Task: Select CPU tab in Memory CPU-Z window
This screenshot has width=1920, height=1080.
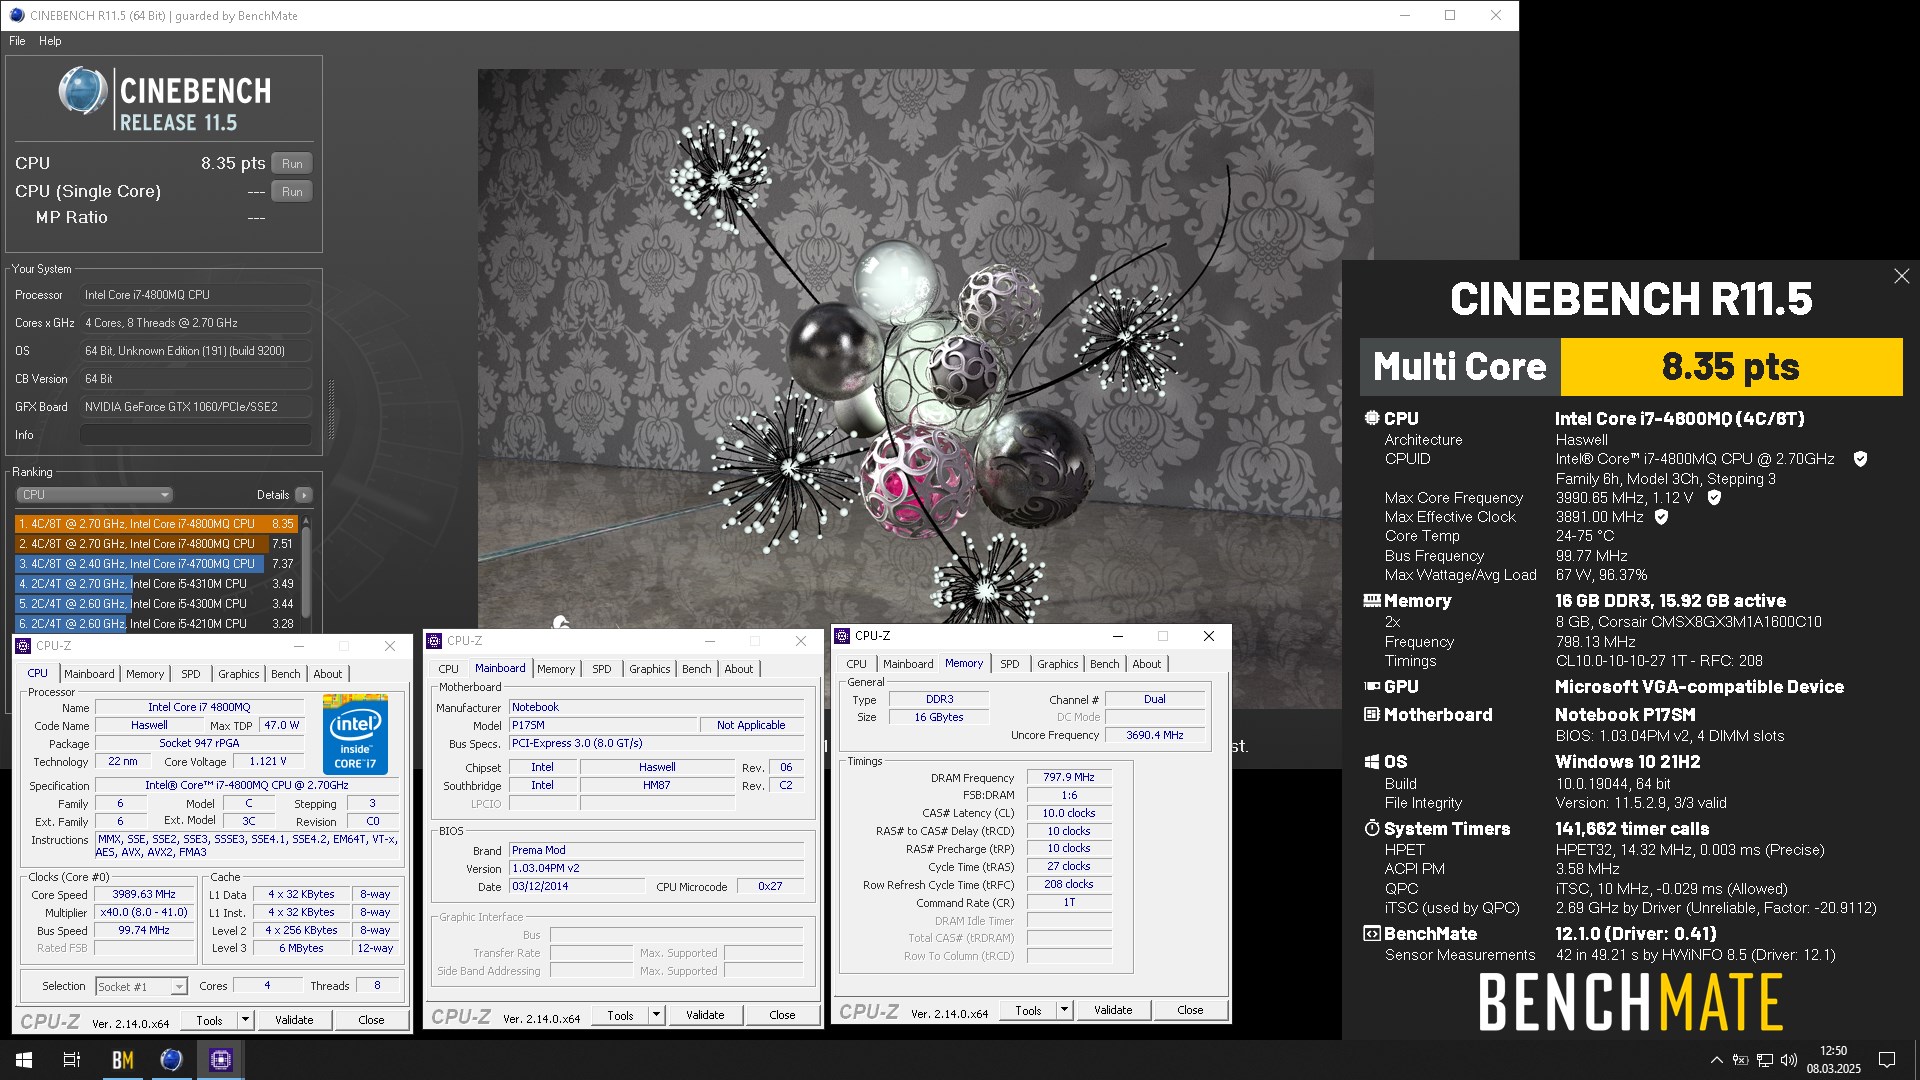Action: (857, 664)
